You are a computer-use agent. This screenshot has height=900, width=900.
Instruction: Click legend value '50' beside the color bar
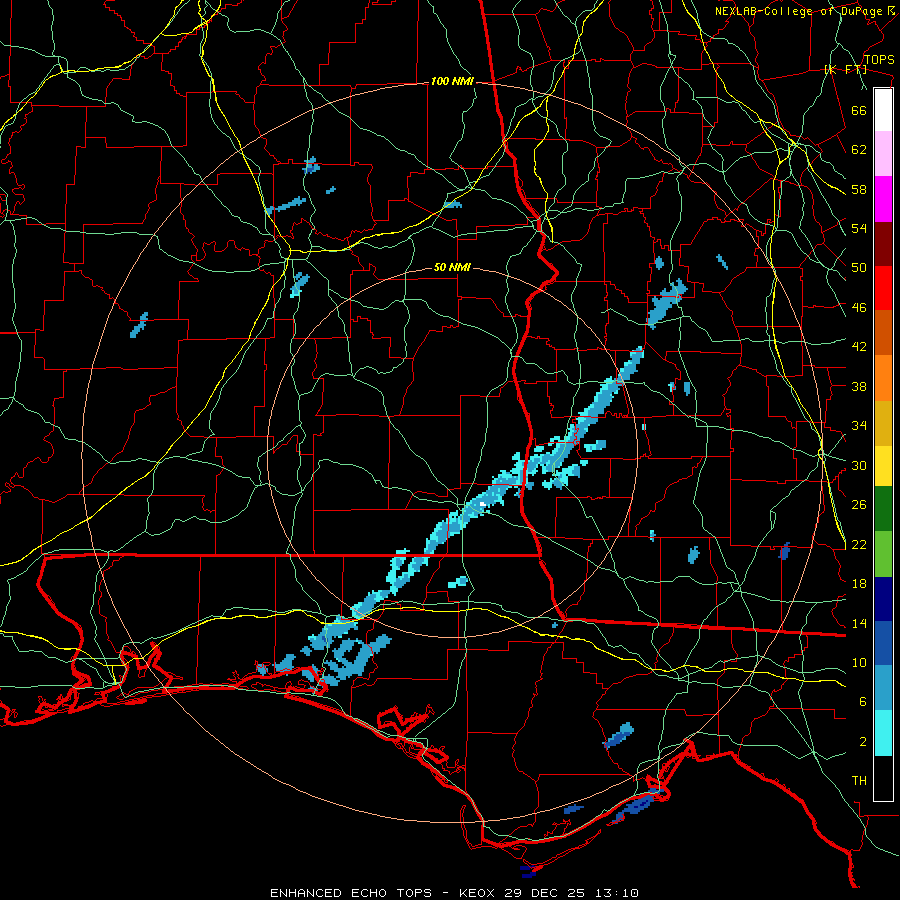coord(859,268)
